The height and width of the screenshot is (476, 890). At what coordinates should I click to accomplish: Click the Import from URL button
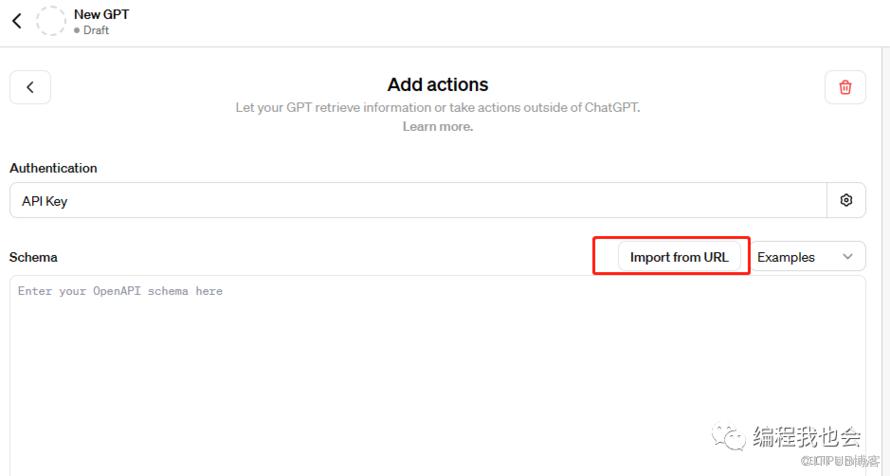tap(679, 257)
